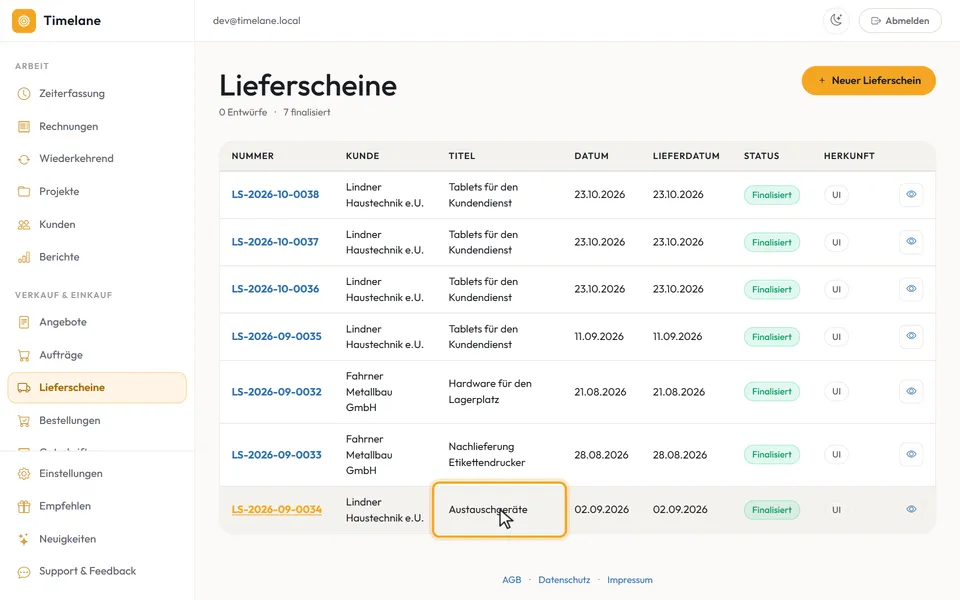Click the Finalisiert badge for LS-2026-09-0032
Viewport: 960px width, 600px height.
771,392
